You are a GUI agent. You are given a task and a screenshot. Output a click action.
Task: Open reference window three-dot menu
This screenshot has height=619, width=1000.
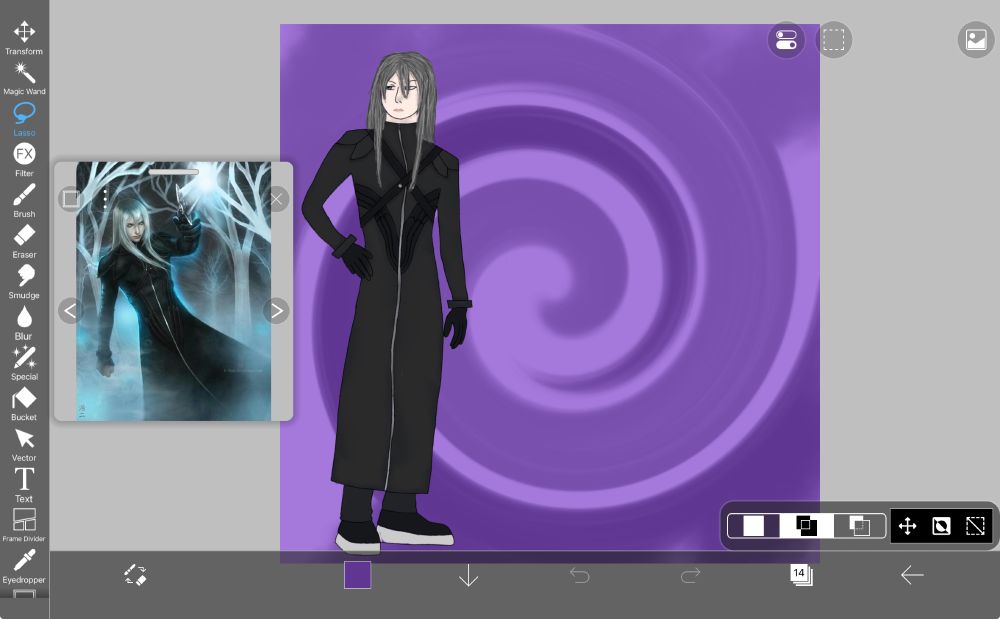tap(105, 198)
